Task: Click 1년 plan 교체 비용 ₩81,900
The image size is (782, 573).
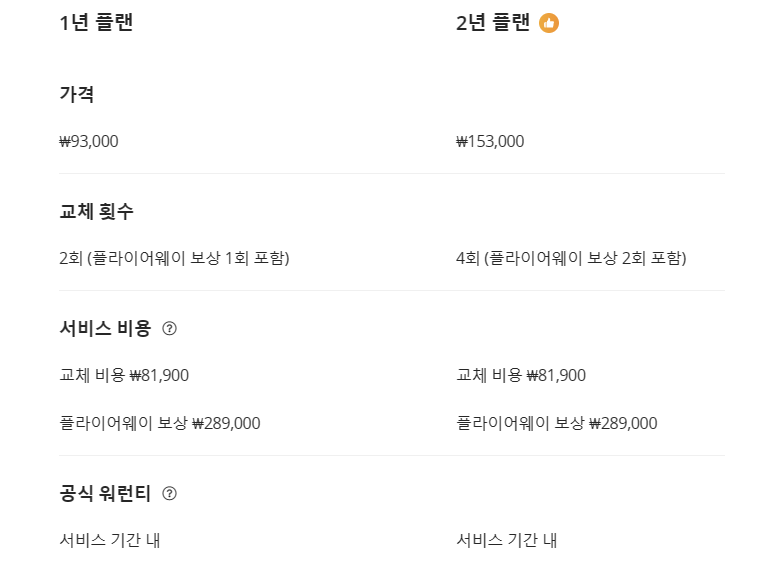Action: point(124,375)
